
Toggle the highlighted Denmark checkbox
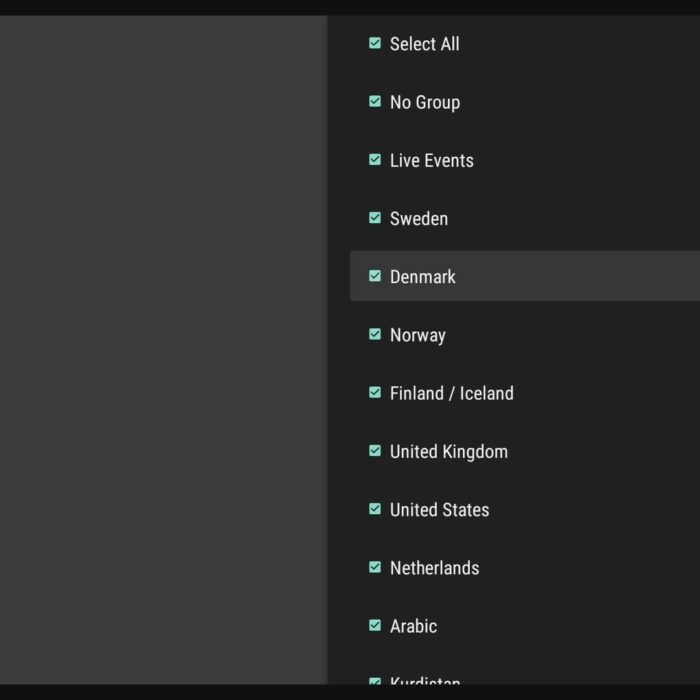click(x=375, y=276)
